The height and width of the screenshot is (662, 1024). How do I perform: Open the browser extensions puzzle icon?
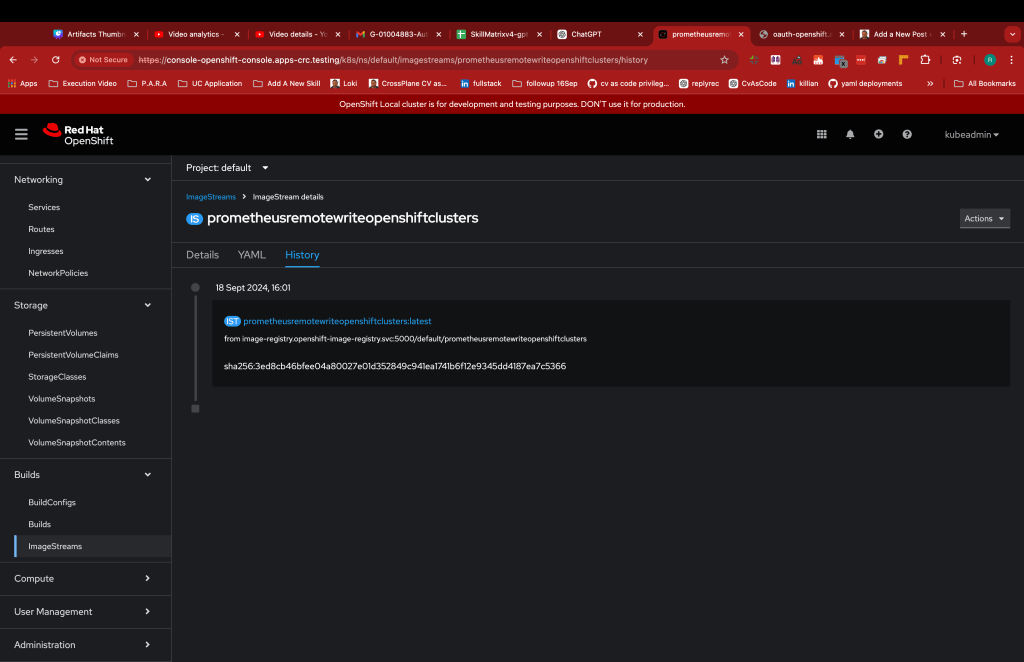[925, 59]
